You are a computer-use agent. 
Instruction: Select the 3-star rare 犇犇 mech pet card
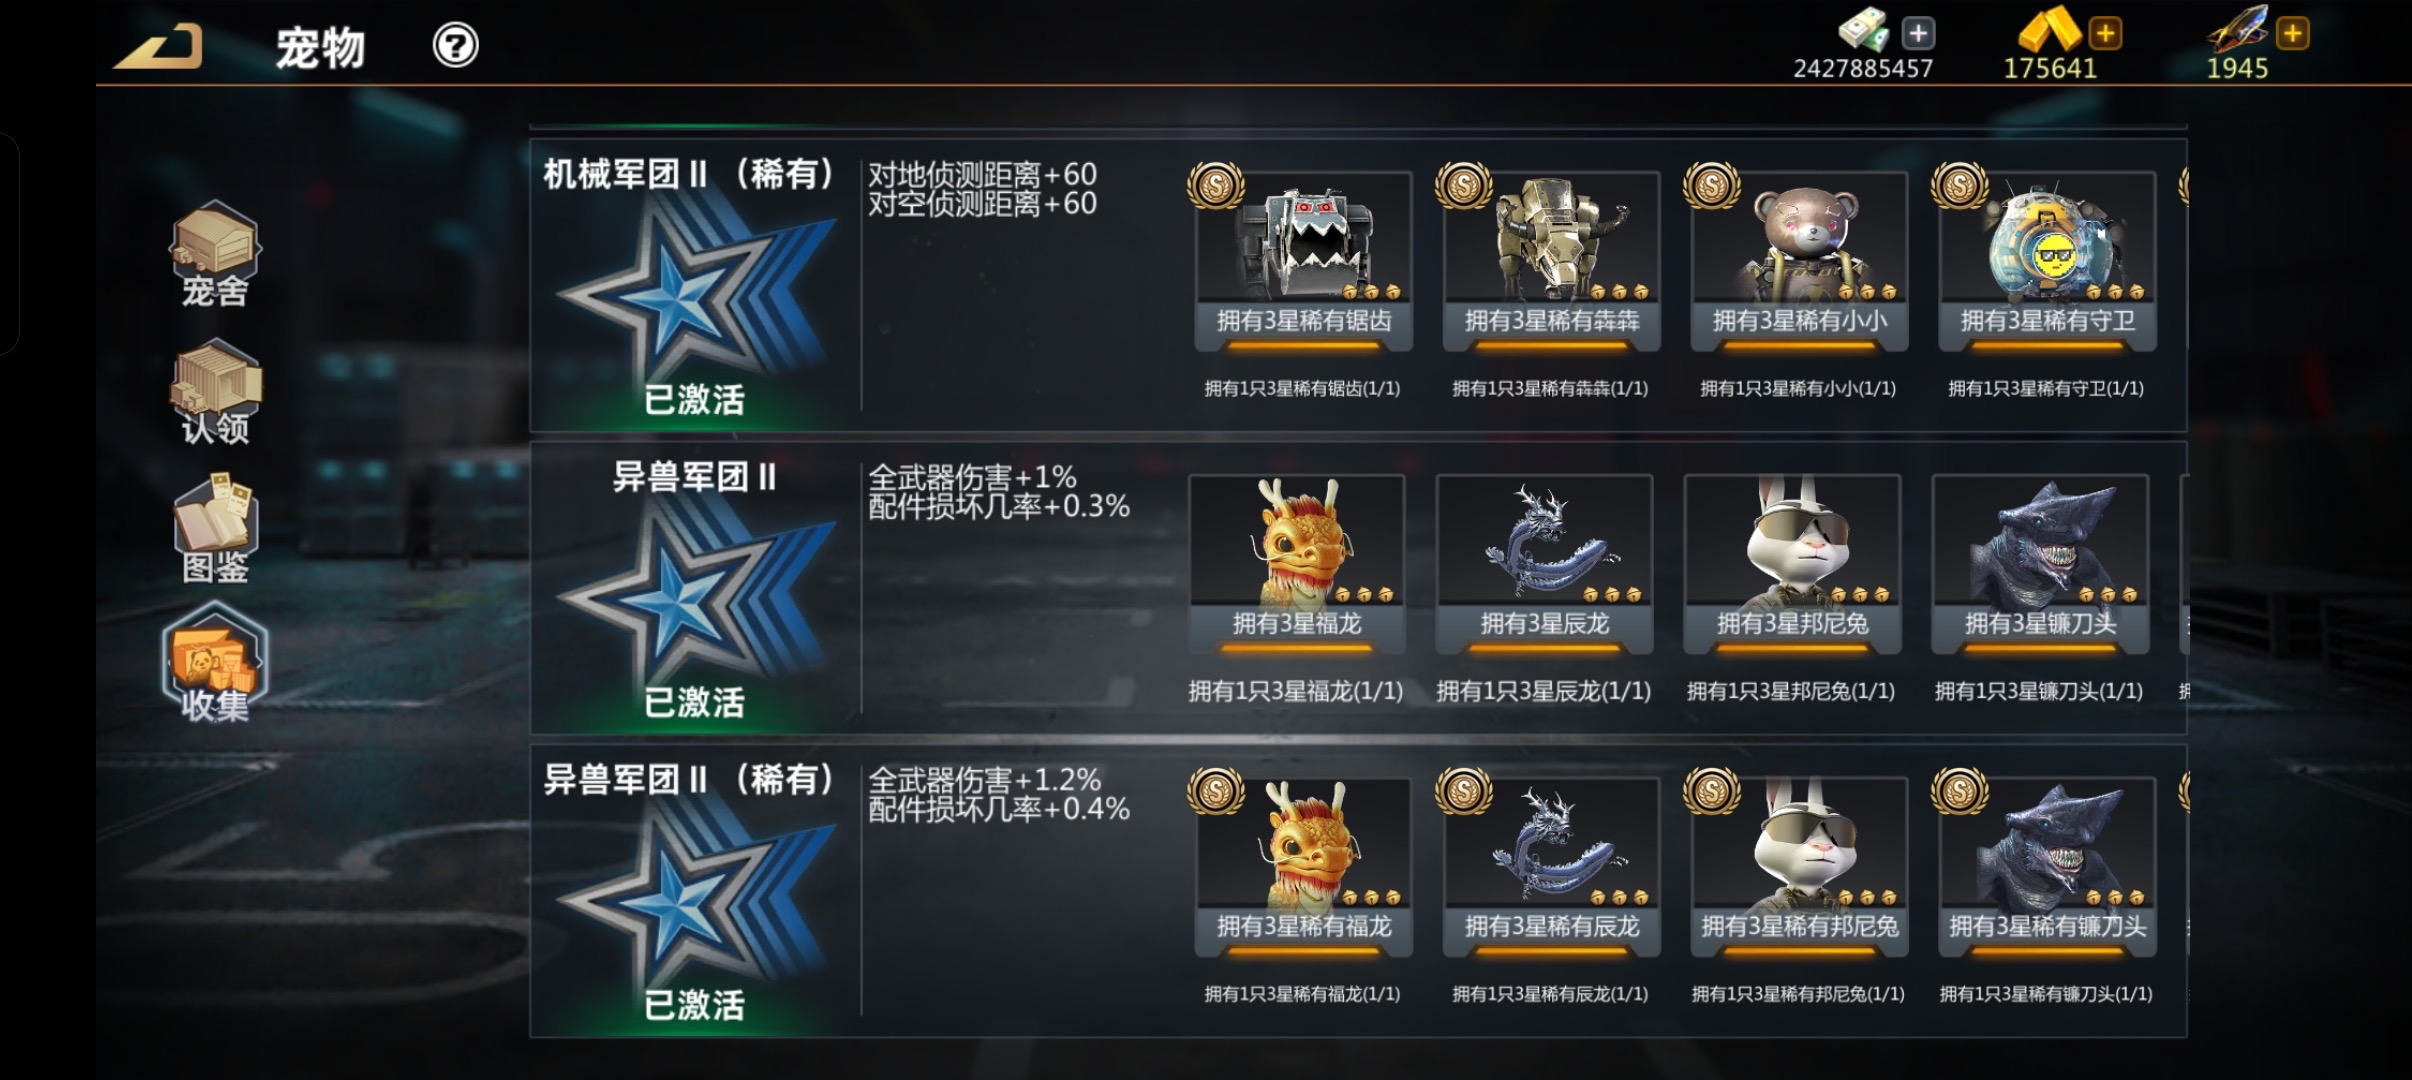pos(1551,262)
